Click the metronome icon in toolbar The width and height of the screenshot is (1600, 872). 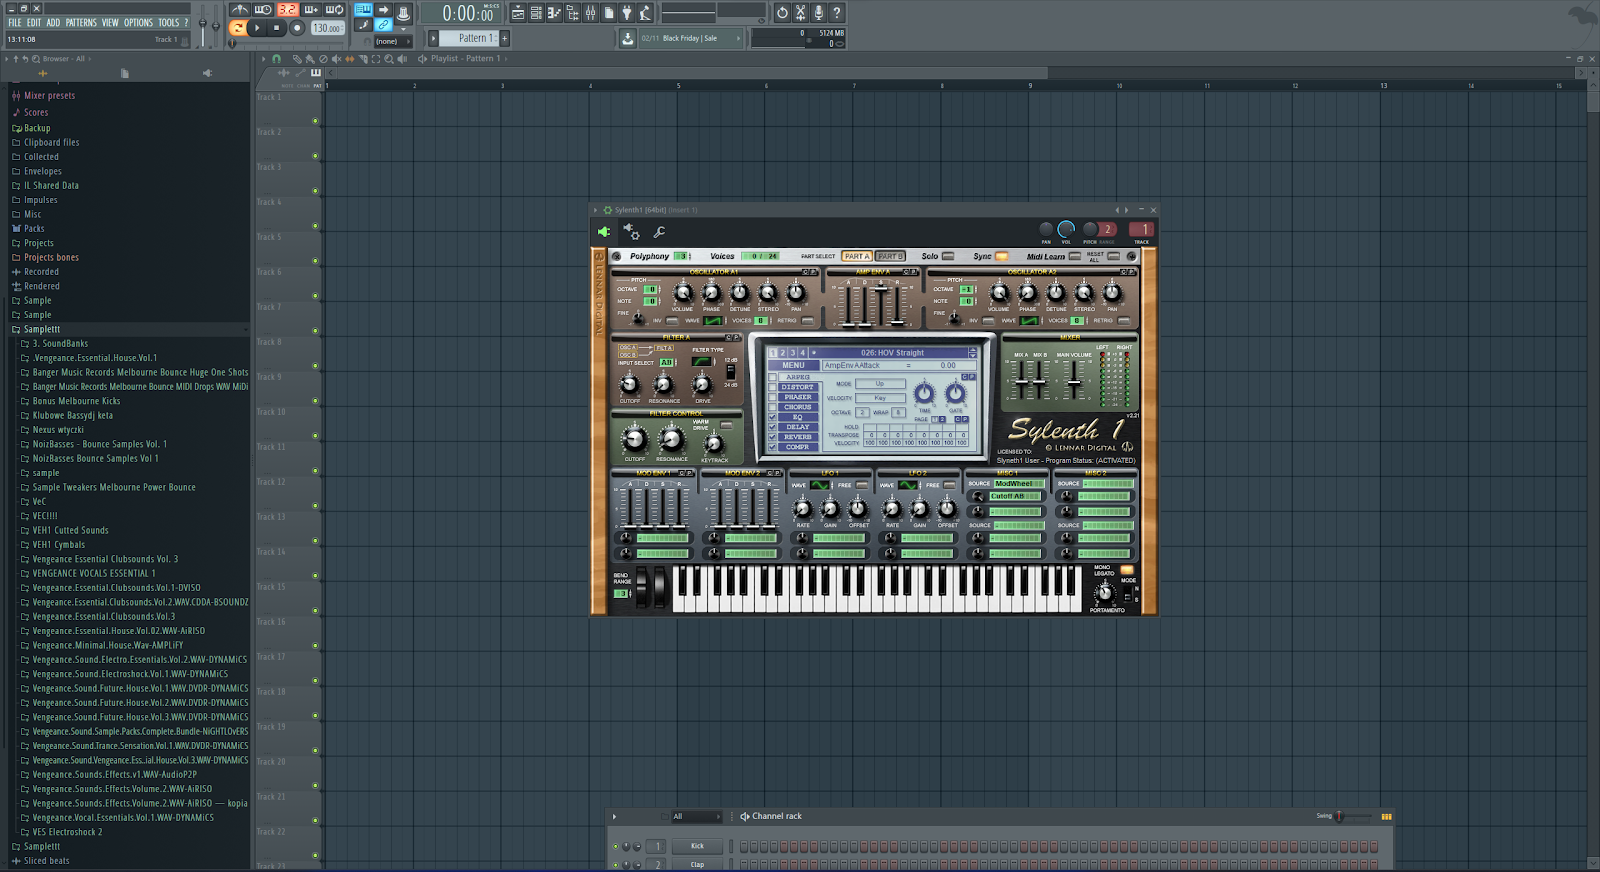click(x=240, y=9)
